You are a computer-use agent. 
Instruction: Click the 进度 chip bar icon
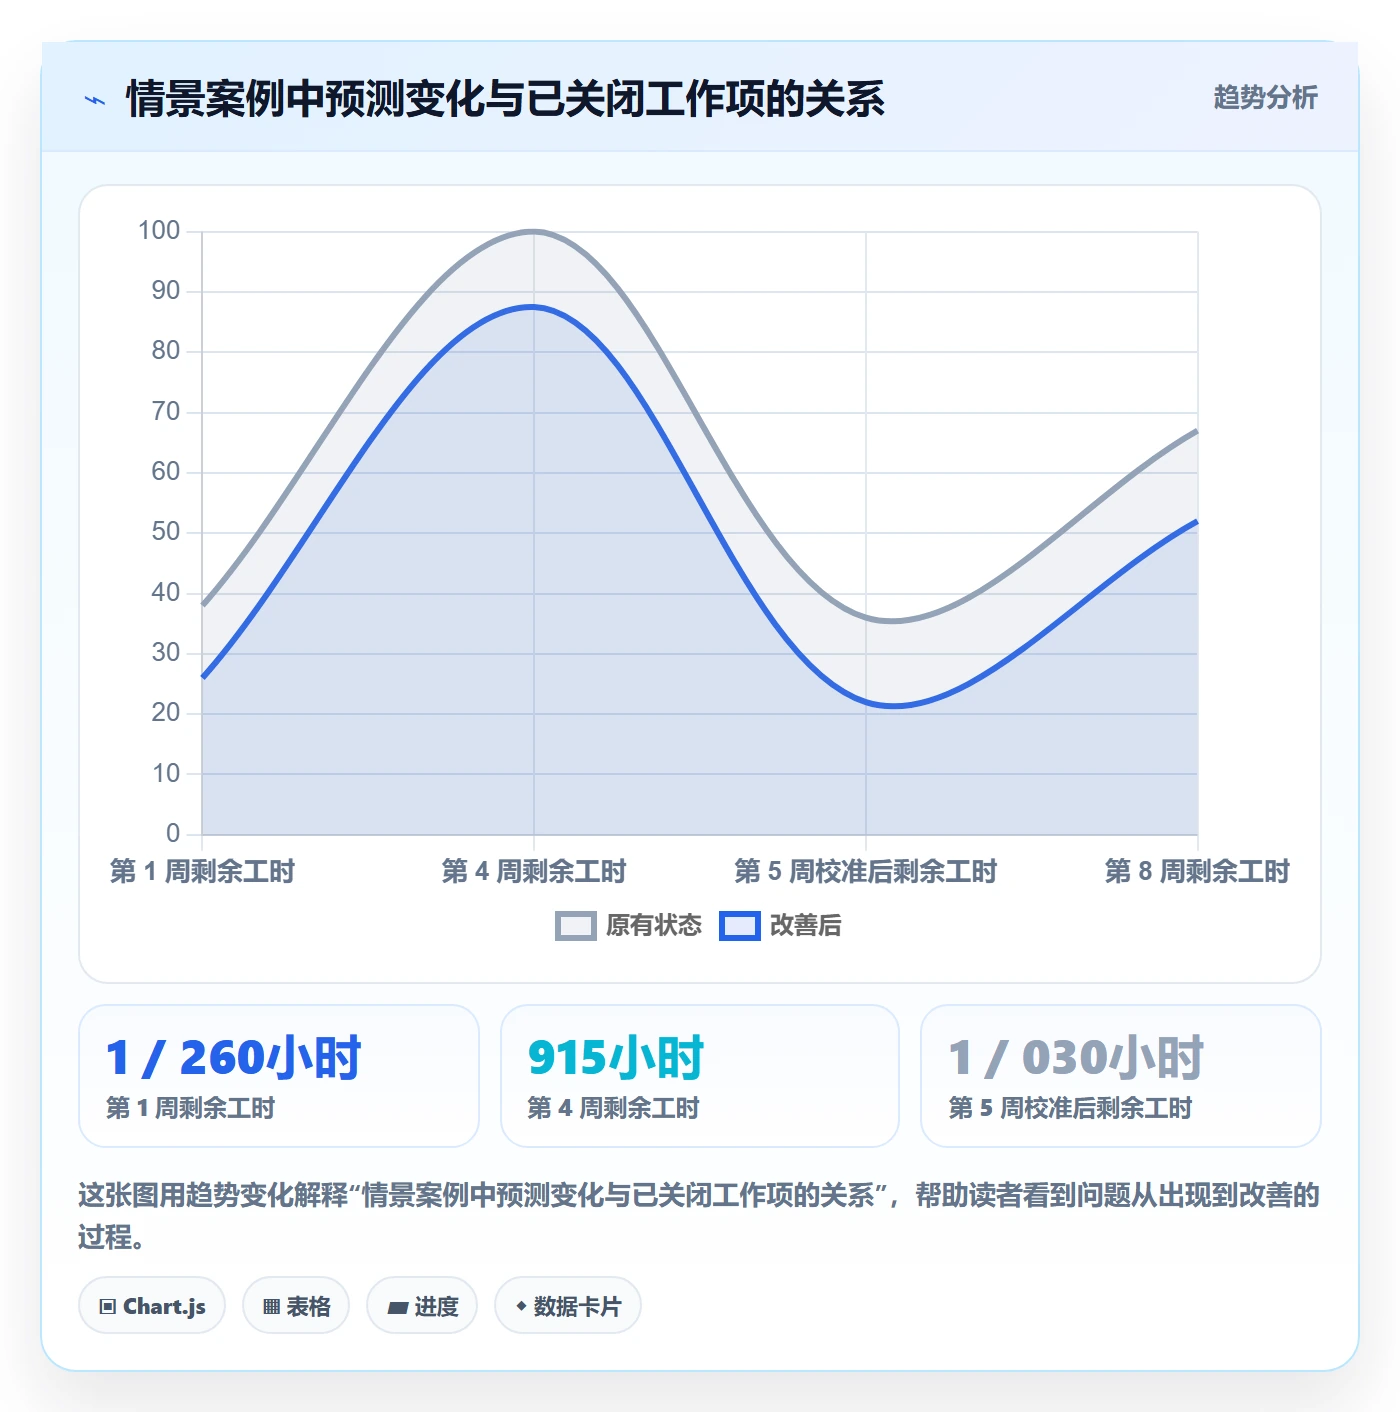coord(397,1307)
